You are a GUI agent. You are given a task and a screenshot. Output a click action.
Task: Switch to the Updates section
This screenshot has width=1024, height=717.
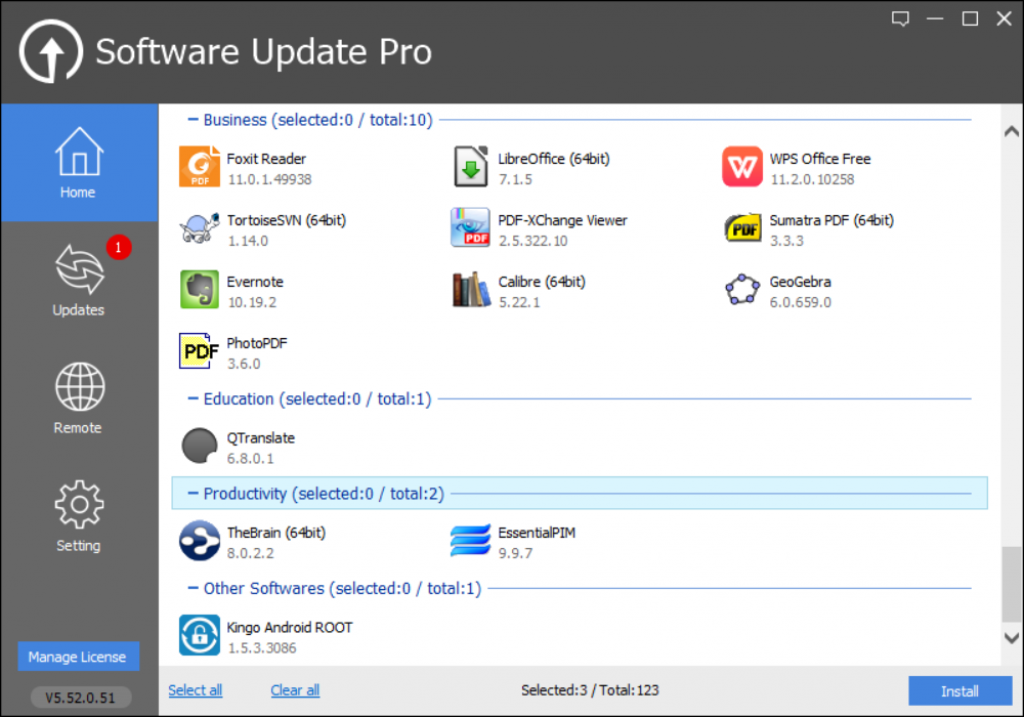(79, 281)
